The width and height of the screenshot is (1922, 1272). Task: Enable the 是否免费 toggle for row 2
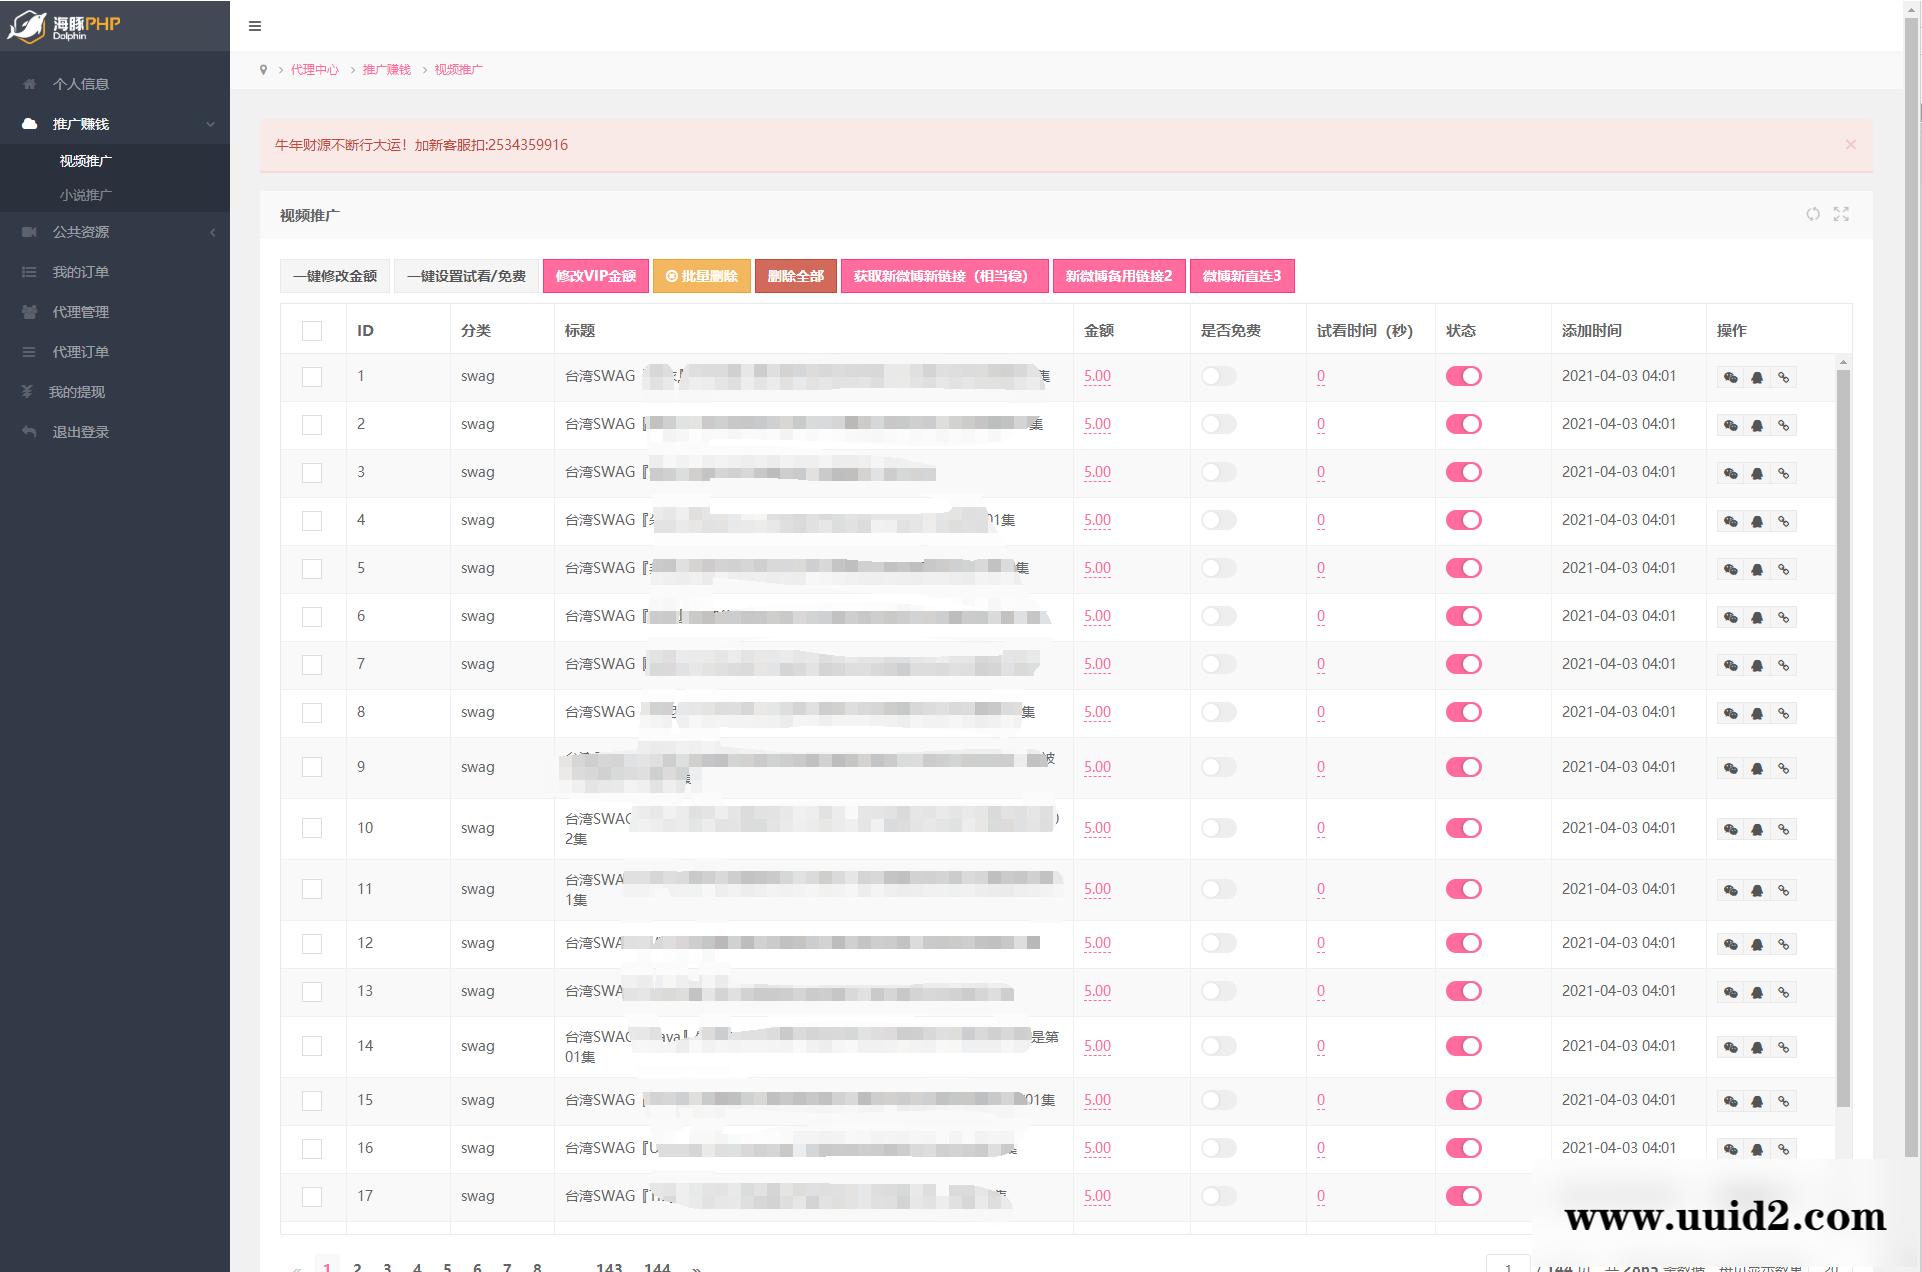click(x=1218, y=424)
